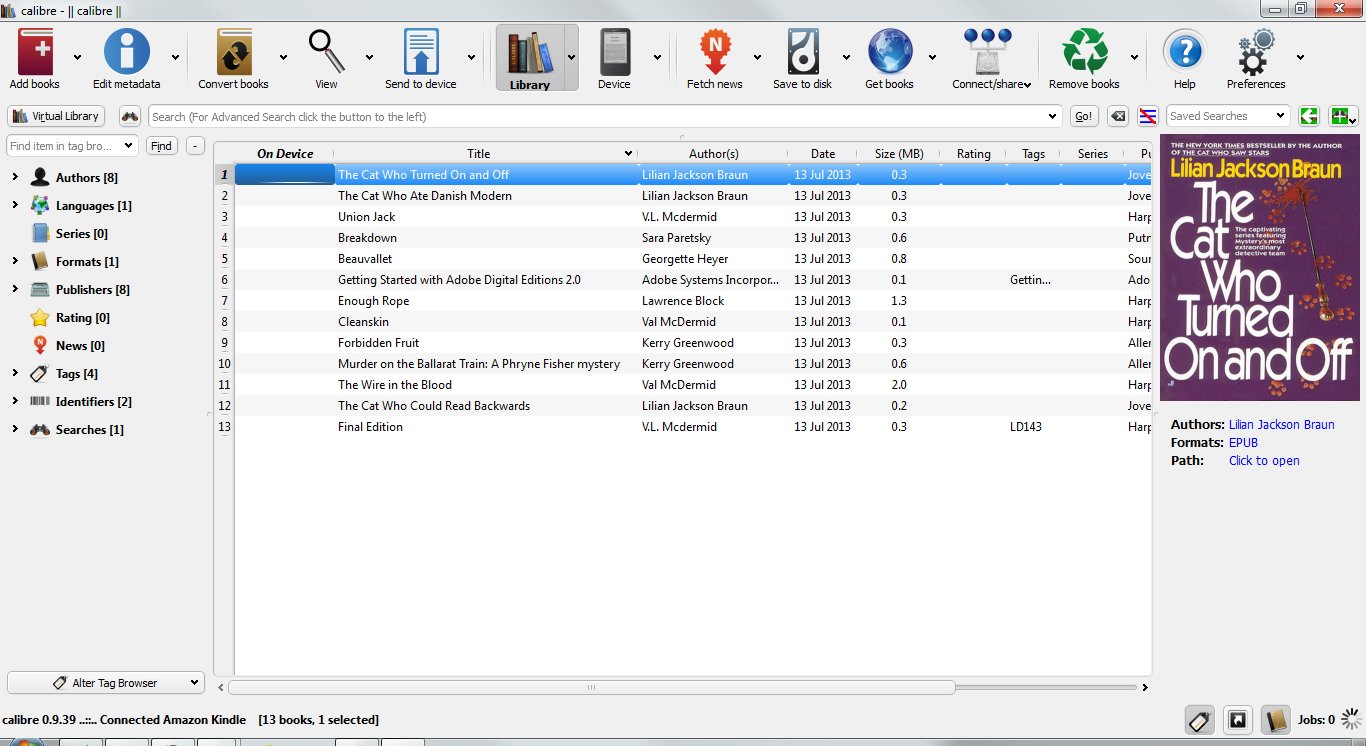Collapse all tag categories with minus button

[195, 146]
